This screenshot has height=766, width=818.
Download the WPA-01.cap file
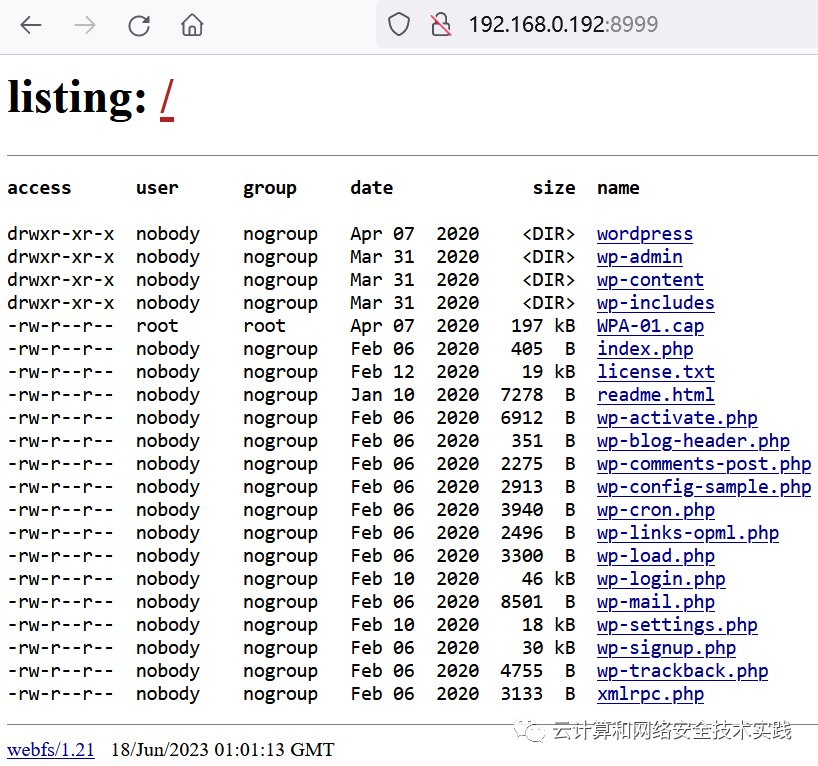click(x=650, y=326)
